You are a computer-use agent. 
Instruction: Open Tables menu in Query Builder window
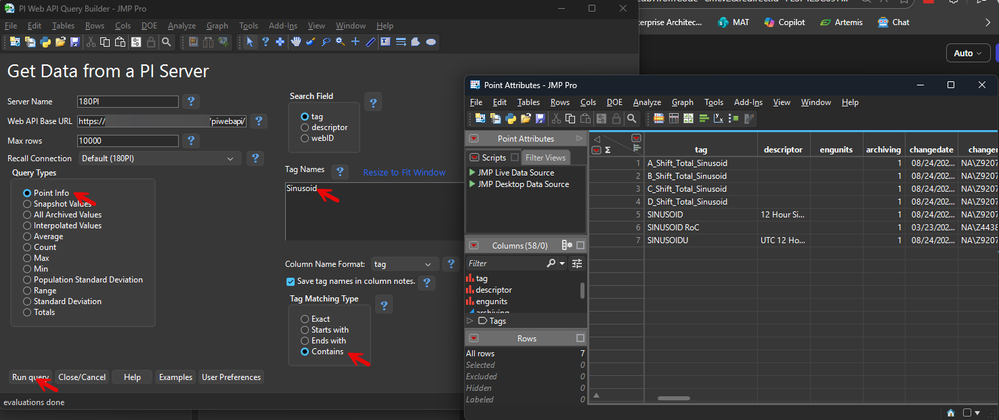point(63,26)
